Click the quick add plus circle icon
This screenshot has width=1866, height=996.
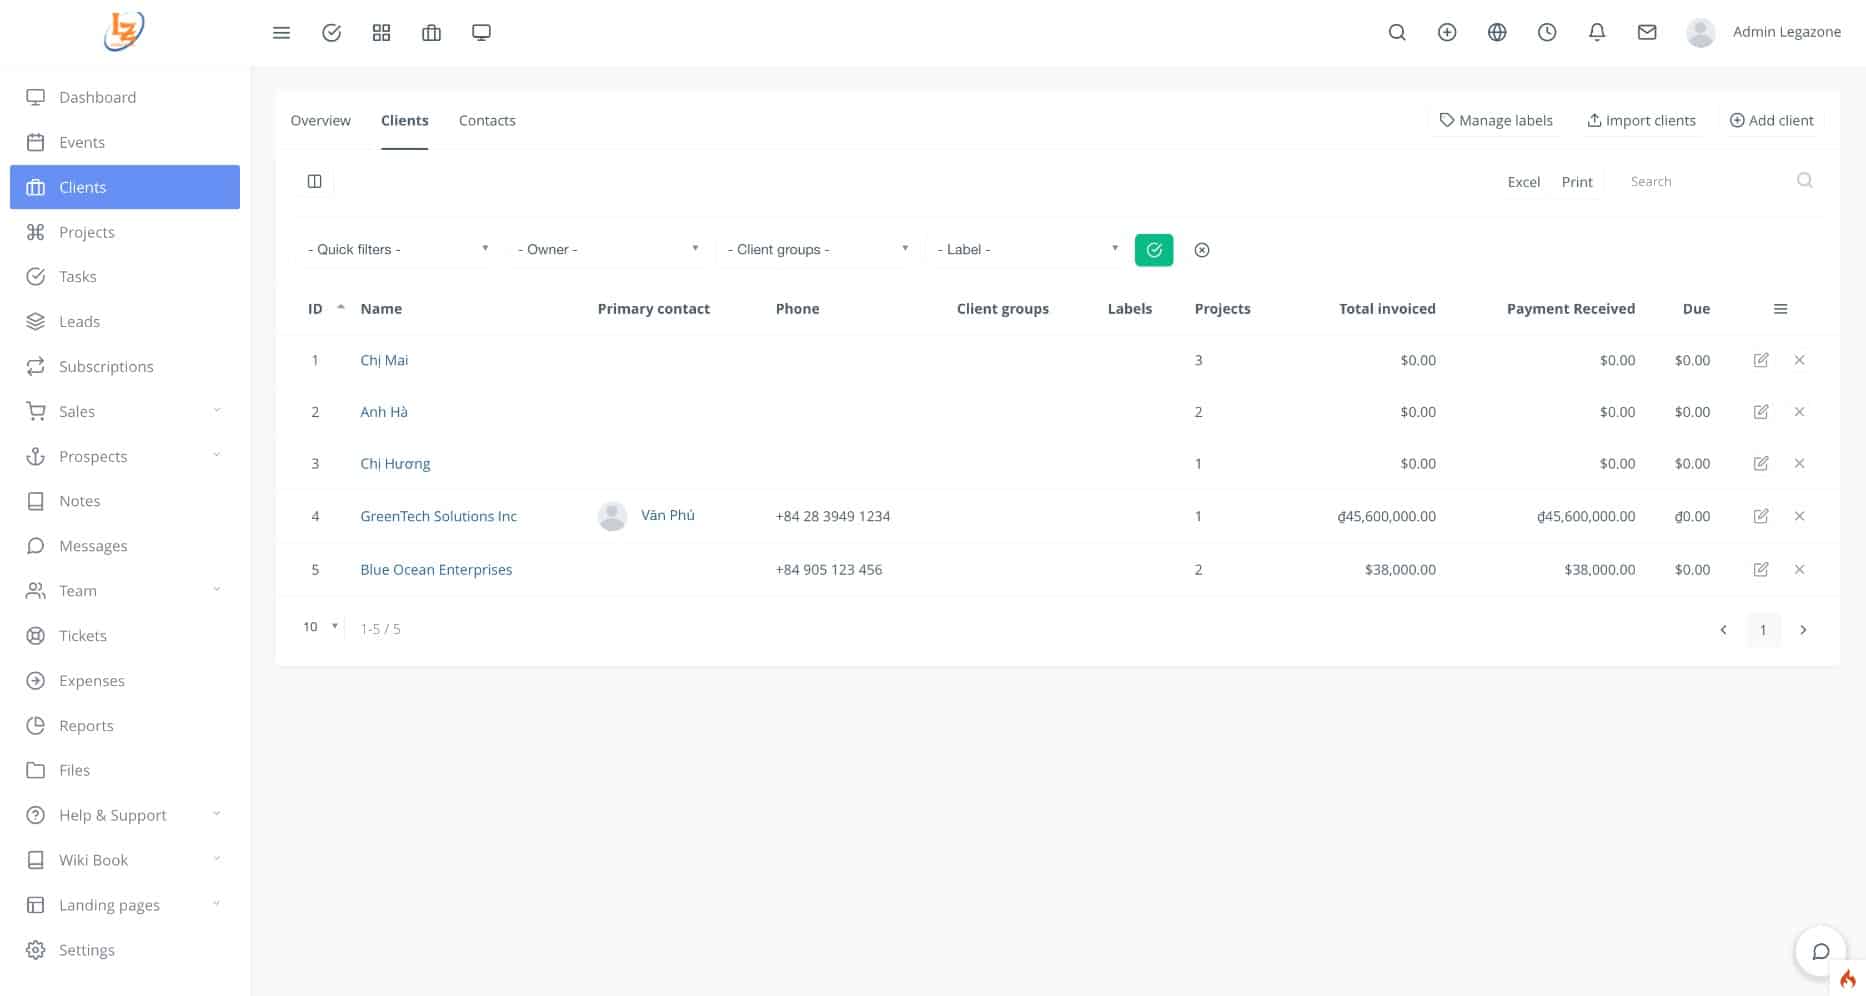click(x=1447, y=32)
